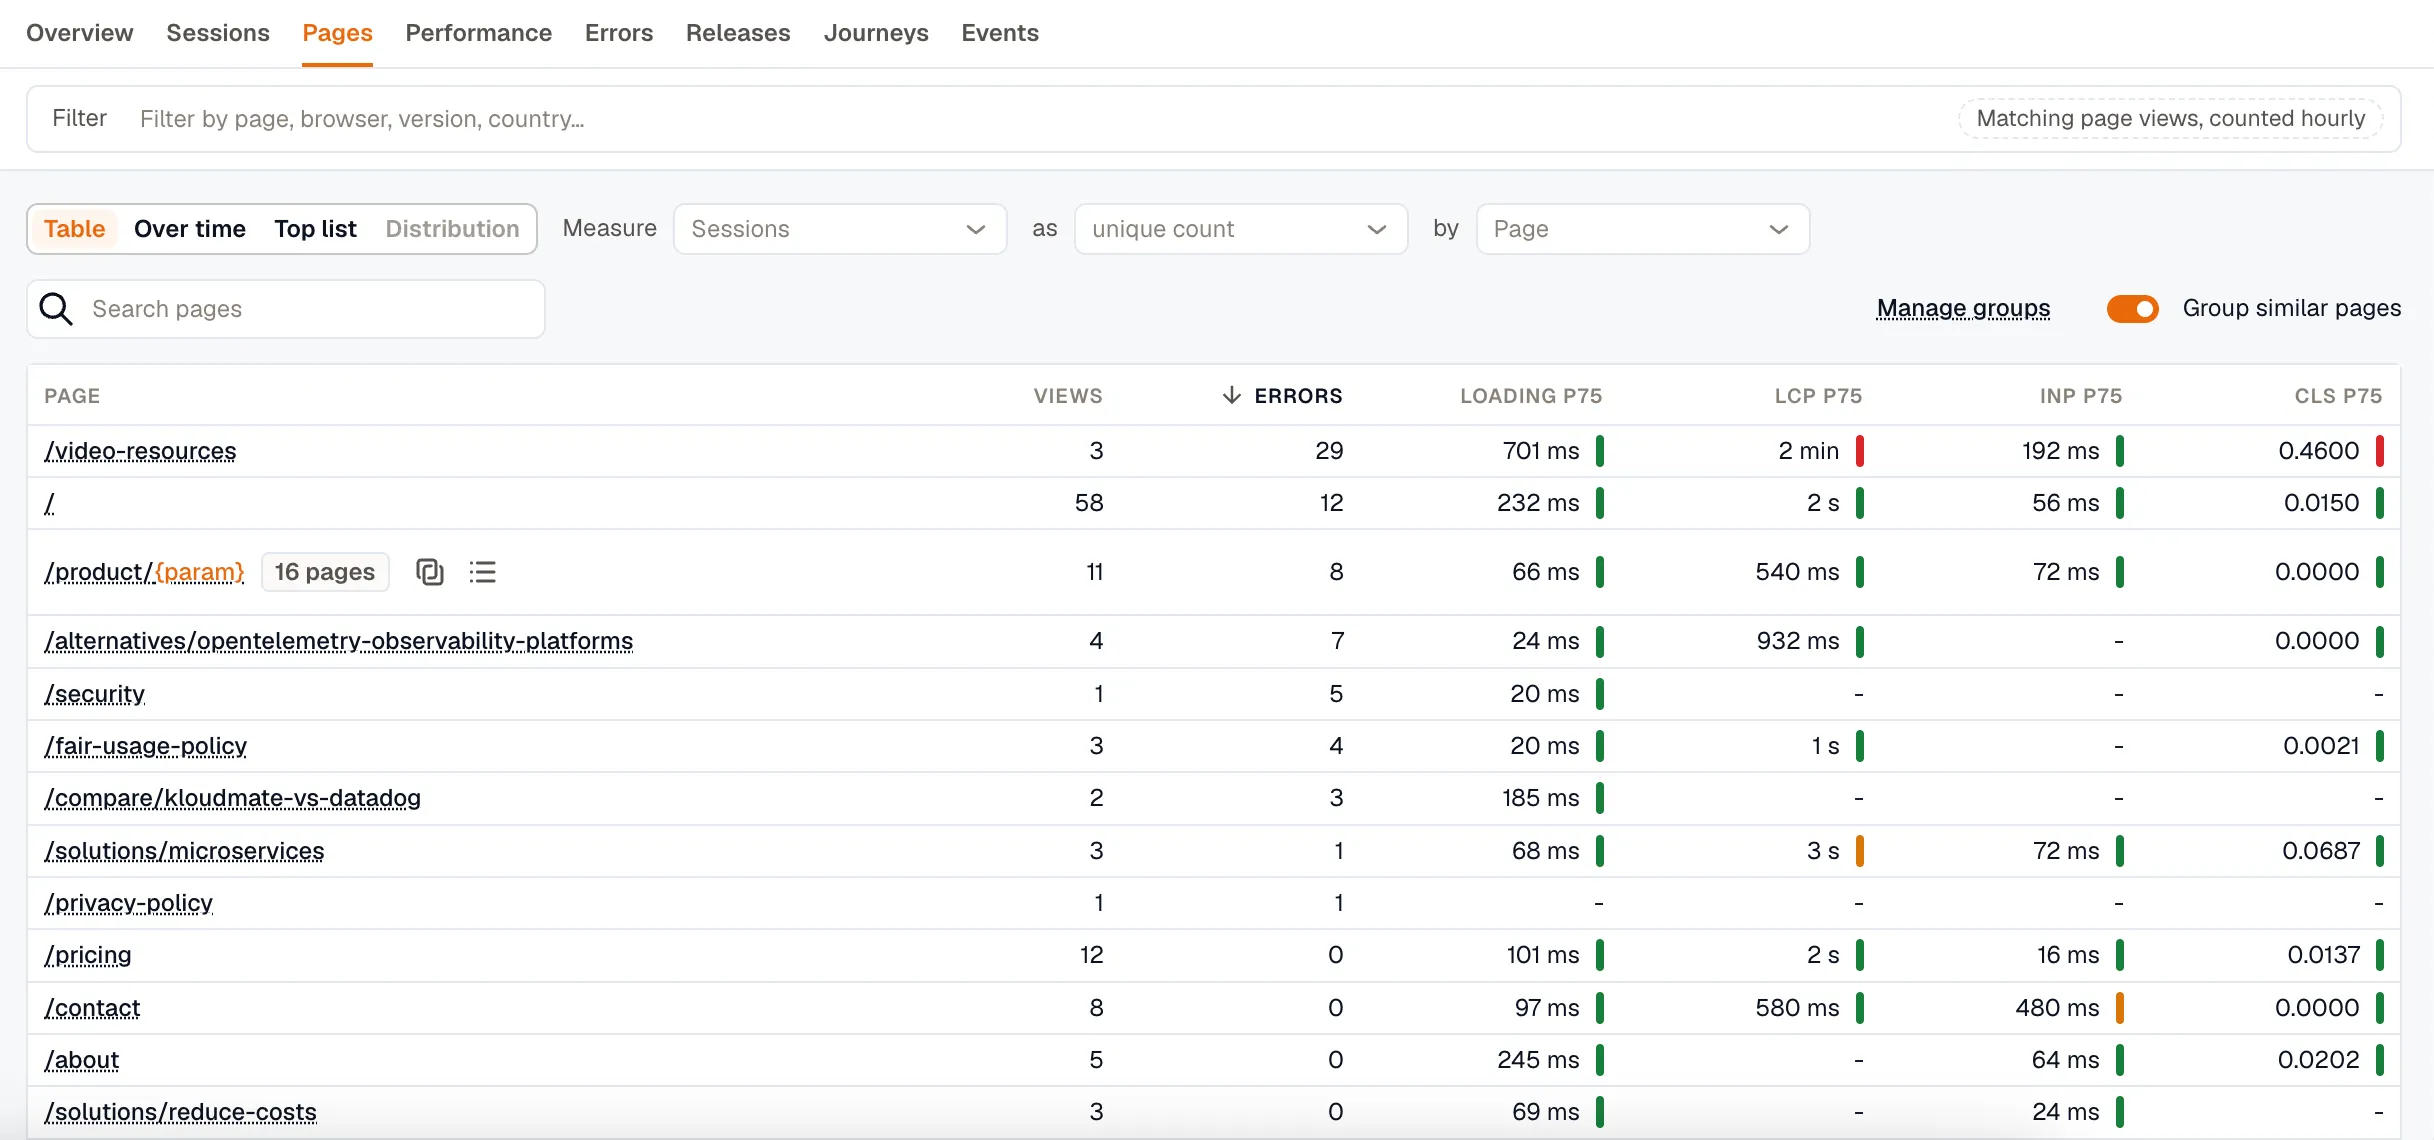Click the 16 pages badge
The width and height of the screenshot is (2434, 1140).
click(325, 572)
